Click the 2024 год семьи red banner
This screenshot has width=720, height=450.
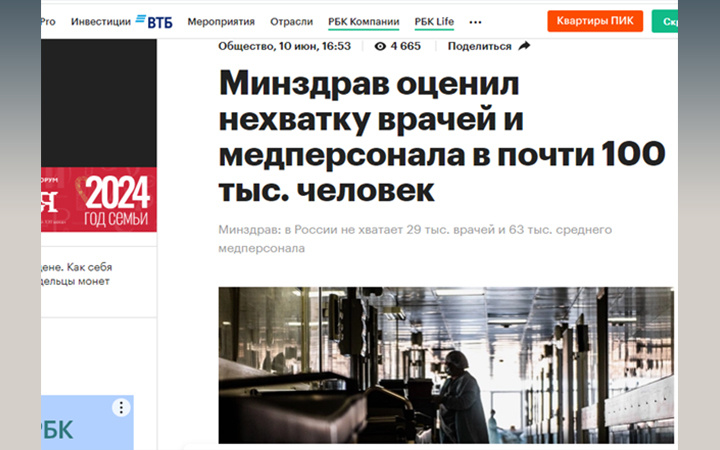click(99, 199)
